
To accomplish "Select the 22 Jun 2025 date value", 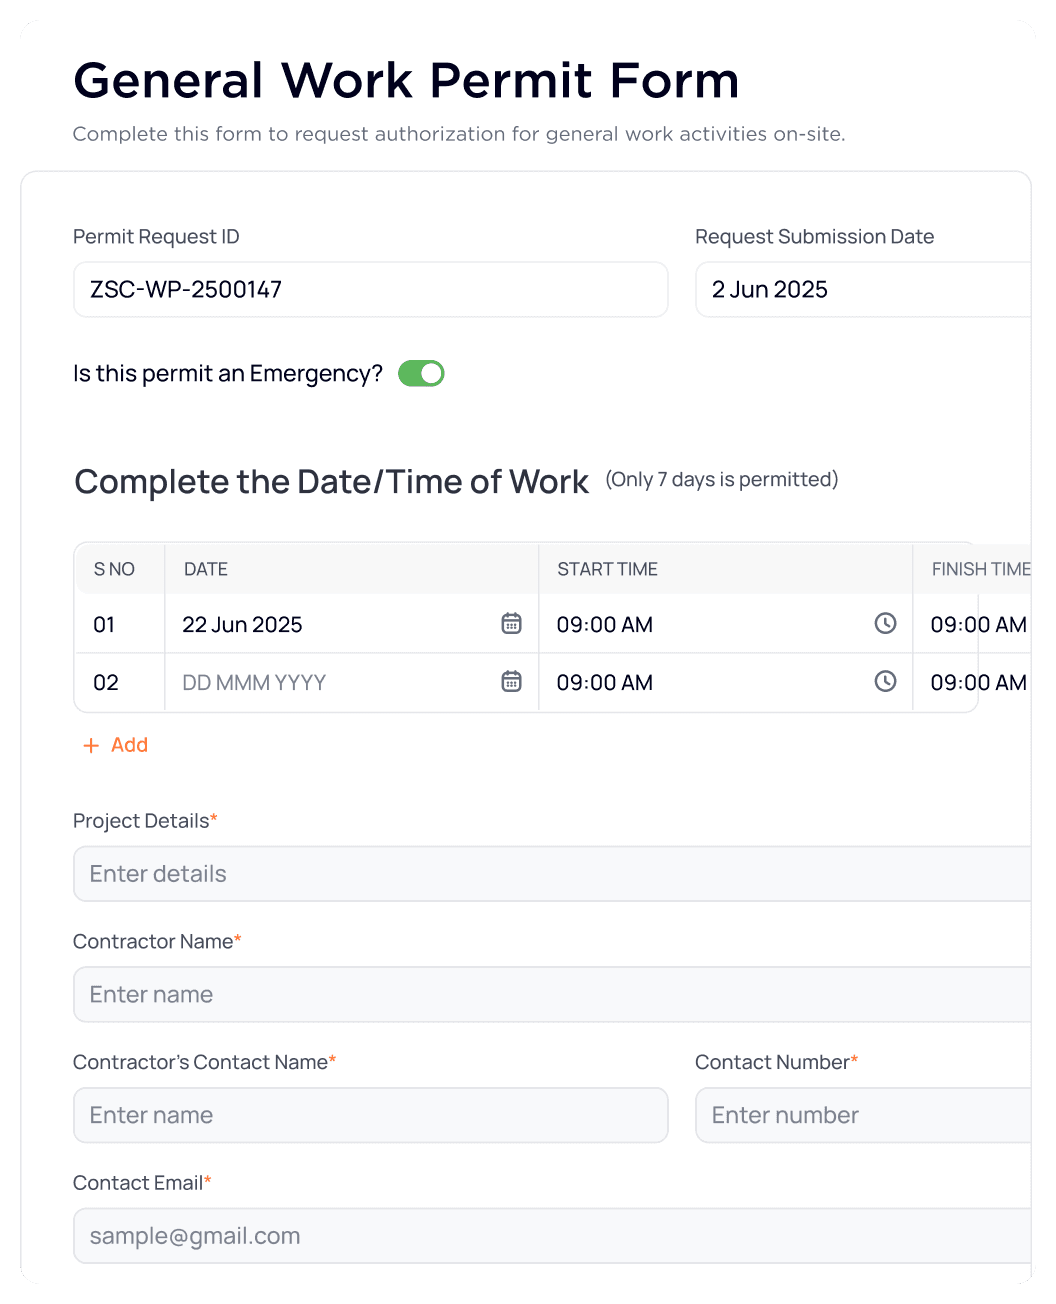I will [242, 624].
